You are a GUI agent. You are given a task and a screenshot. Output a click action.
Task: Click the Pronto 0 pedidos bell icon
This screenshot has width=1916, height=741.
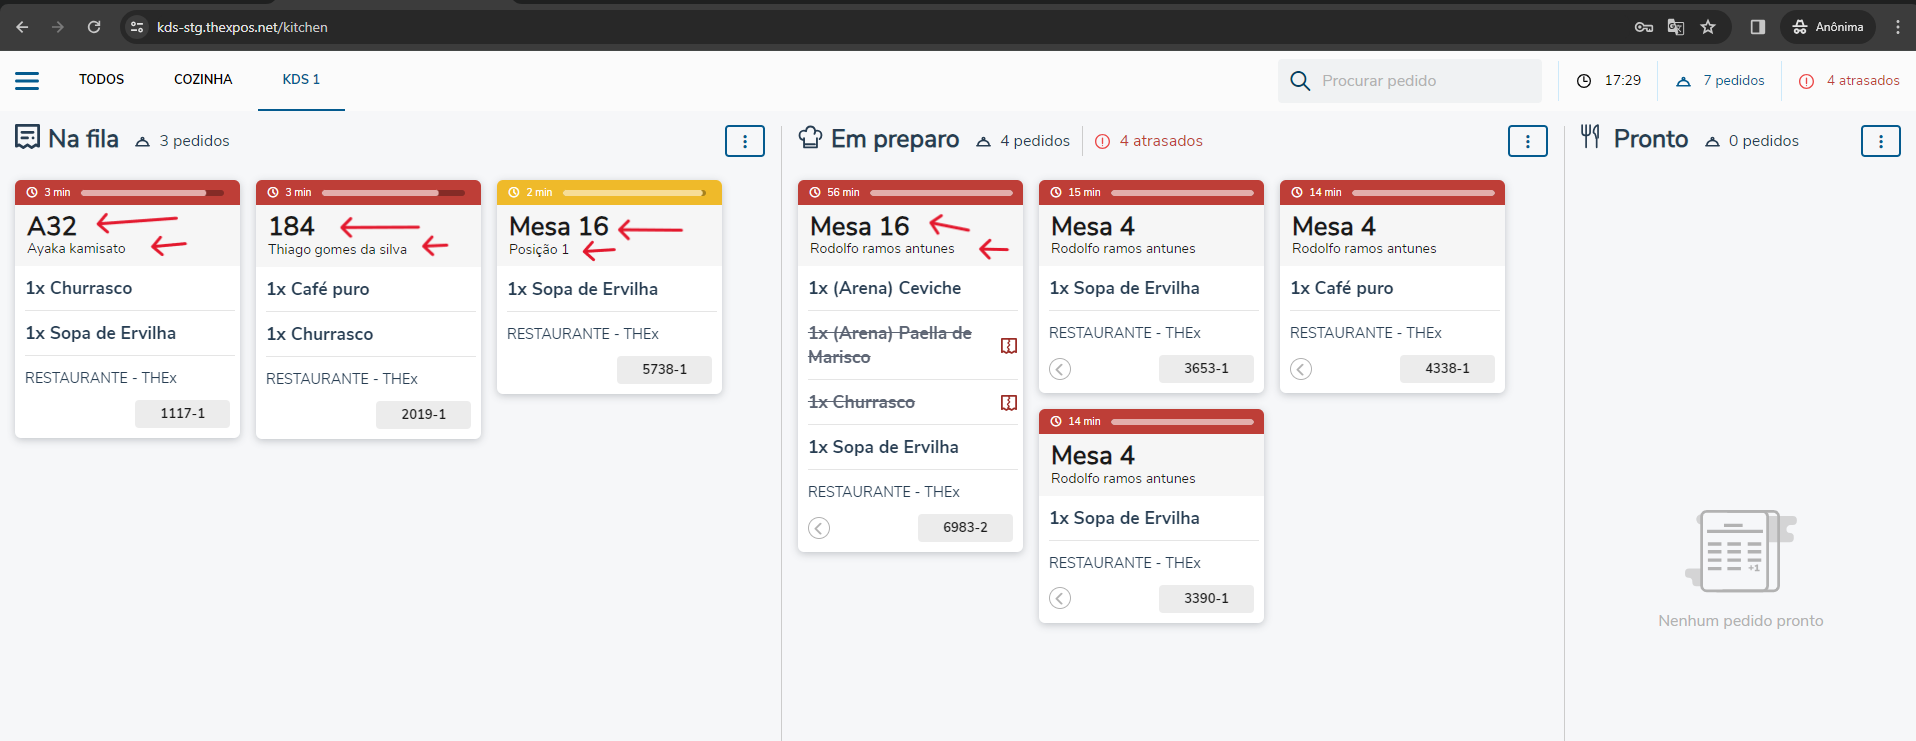click(x=1713, y=142)
